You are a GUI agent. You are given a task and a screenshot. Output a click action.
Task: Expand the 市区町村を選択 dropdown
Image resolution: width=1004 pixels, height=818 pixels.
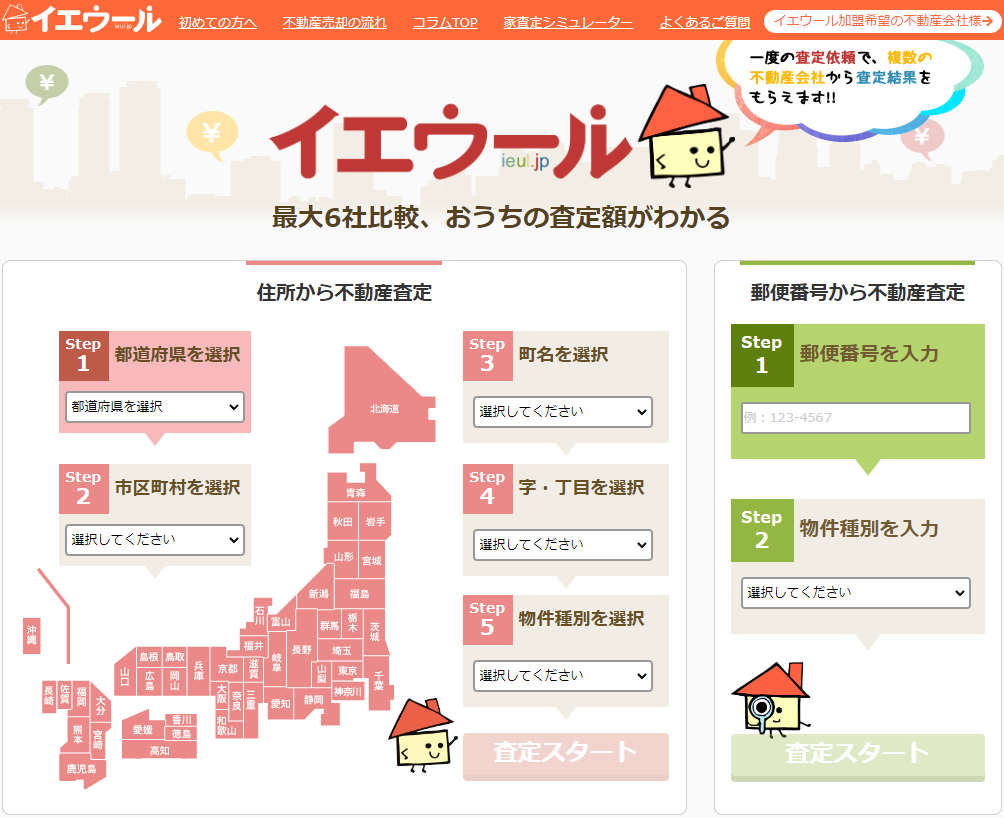154,540
